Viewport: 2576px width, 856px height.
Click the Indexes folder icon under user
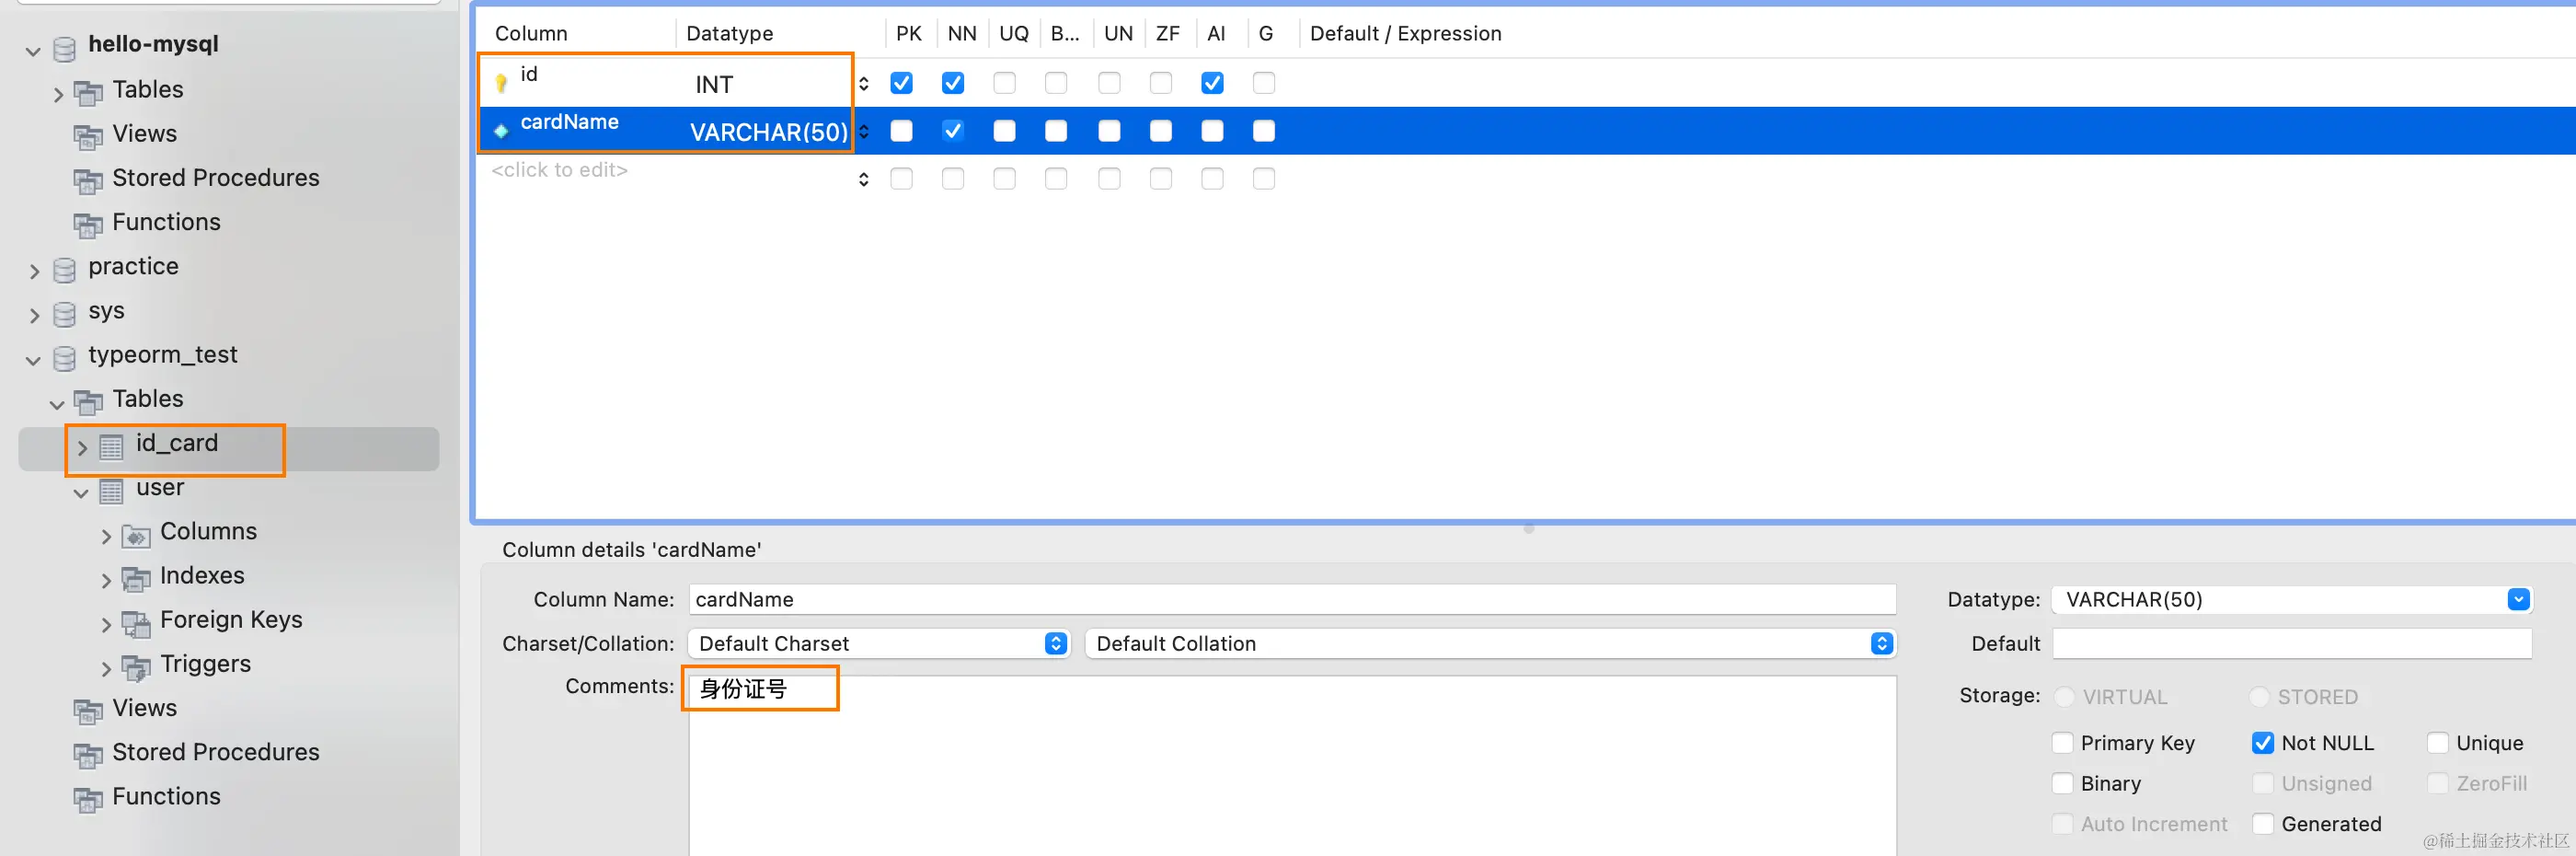[x=136, y=579]
